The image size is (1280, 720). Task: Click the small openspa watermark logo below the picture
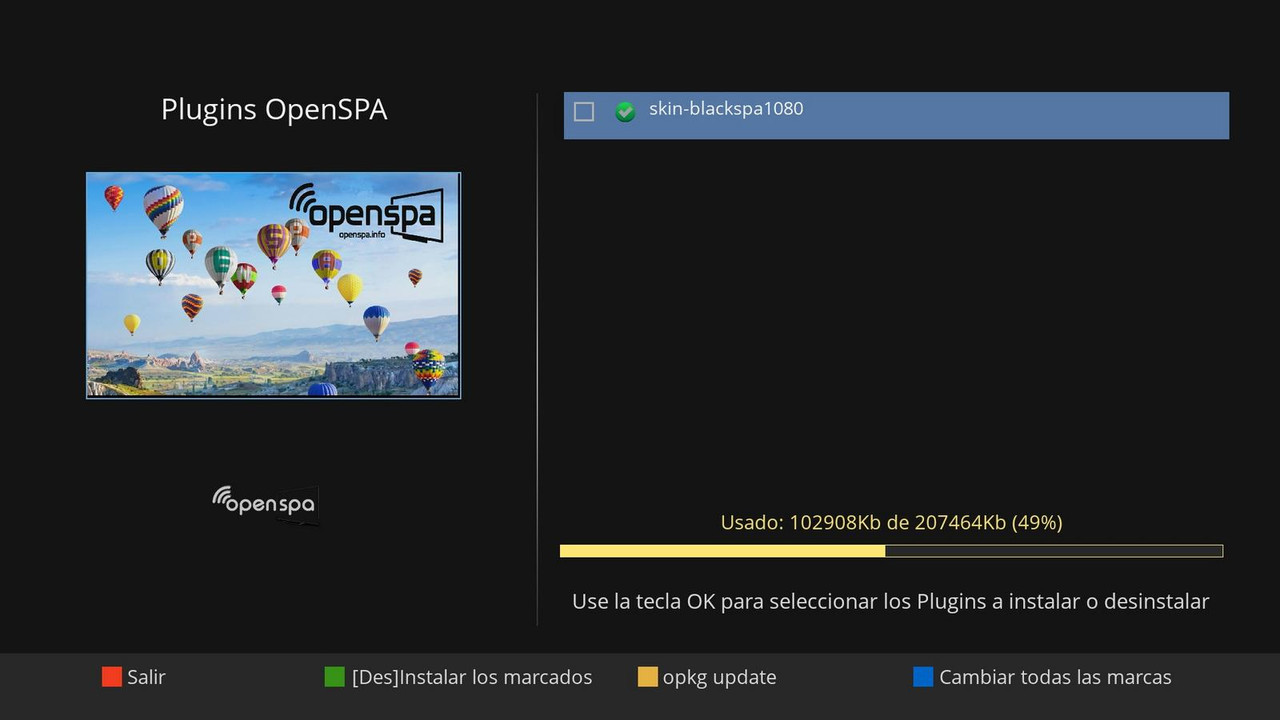pyautogui.click(x=264, y=503)
